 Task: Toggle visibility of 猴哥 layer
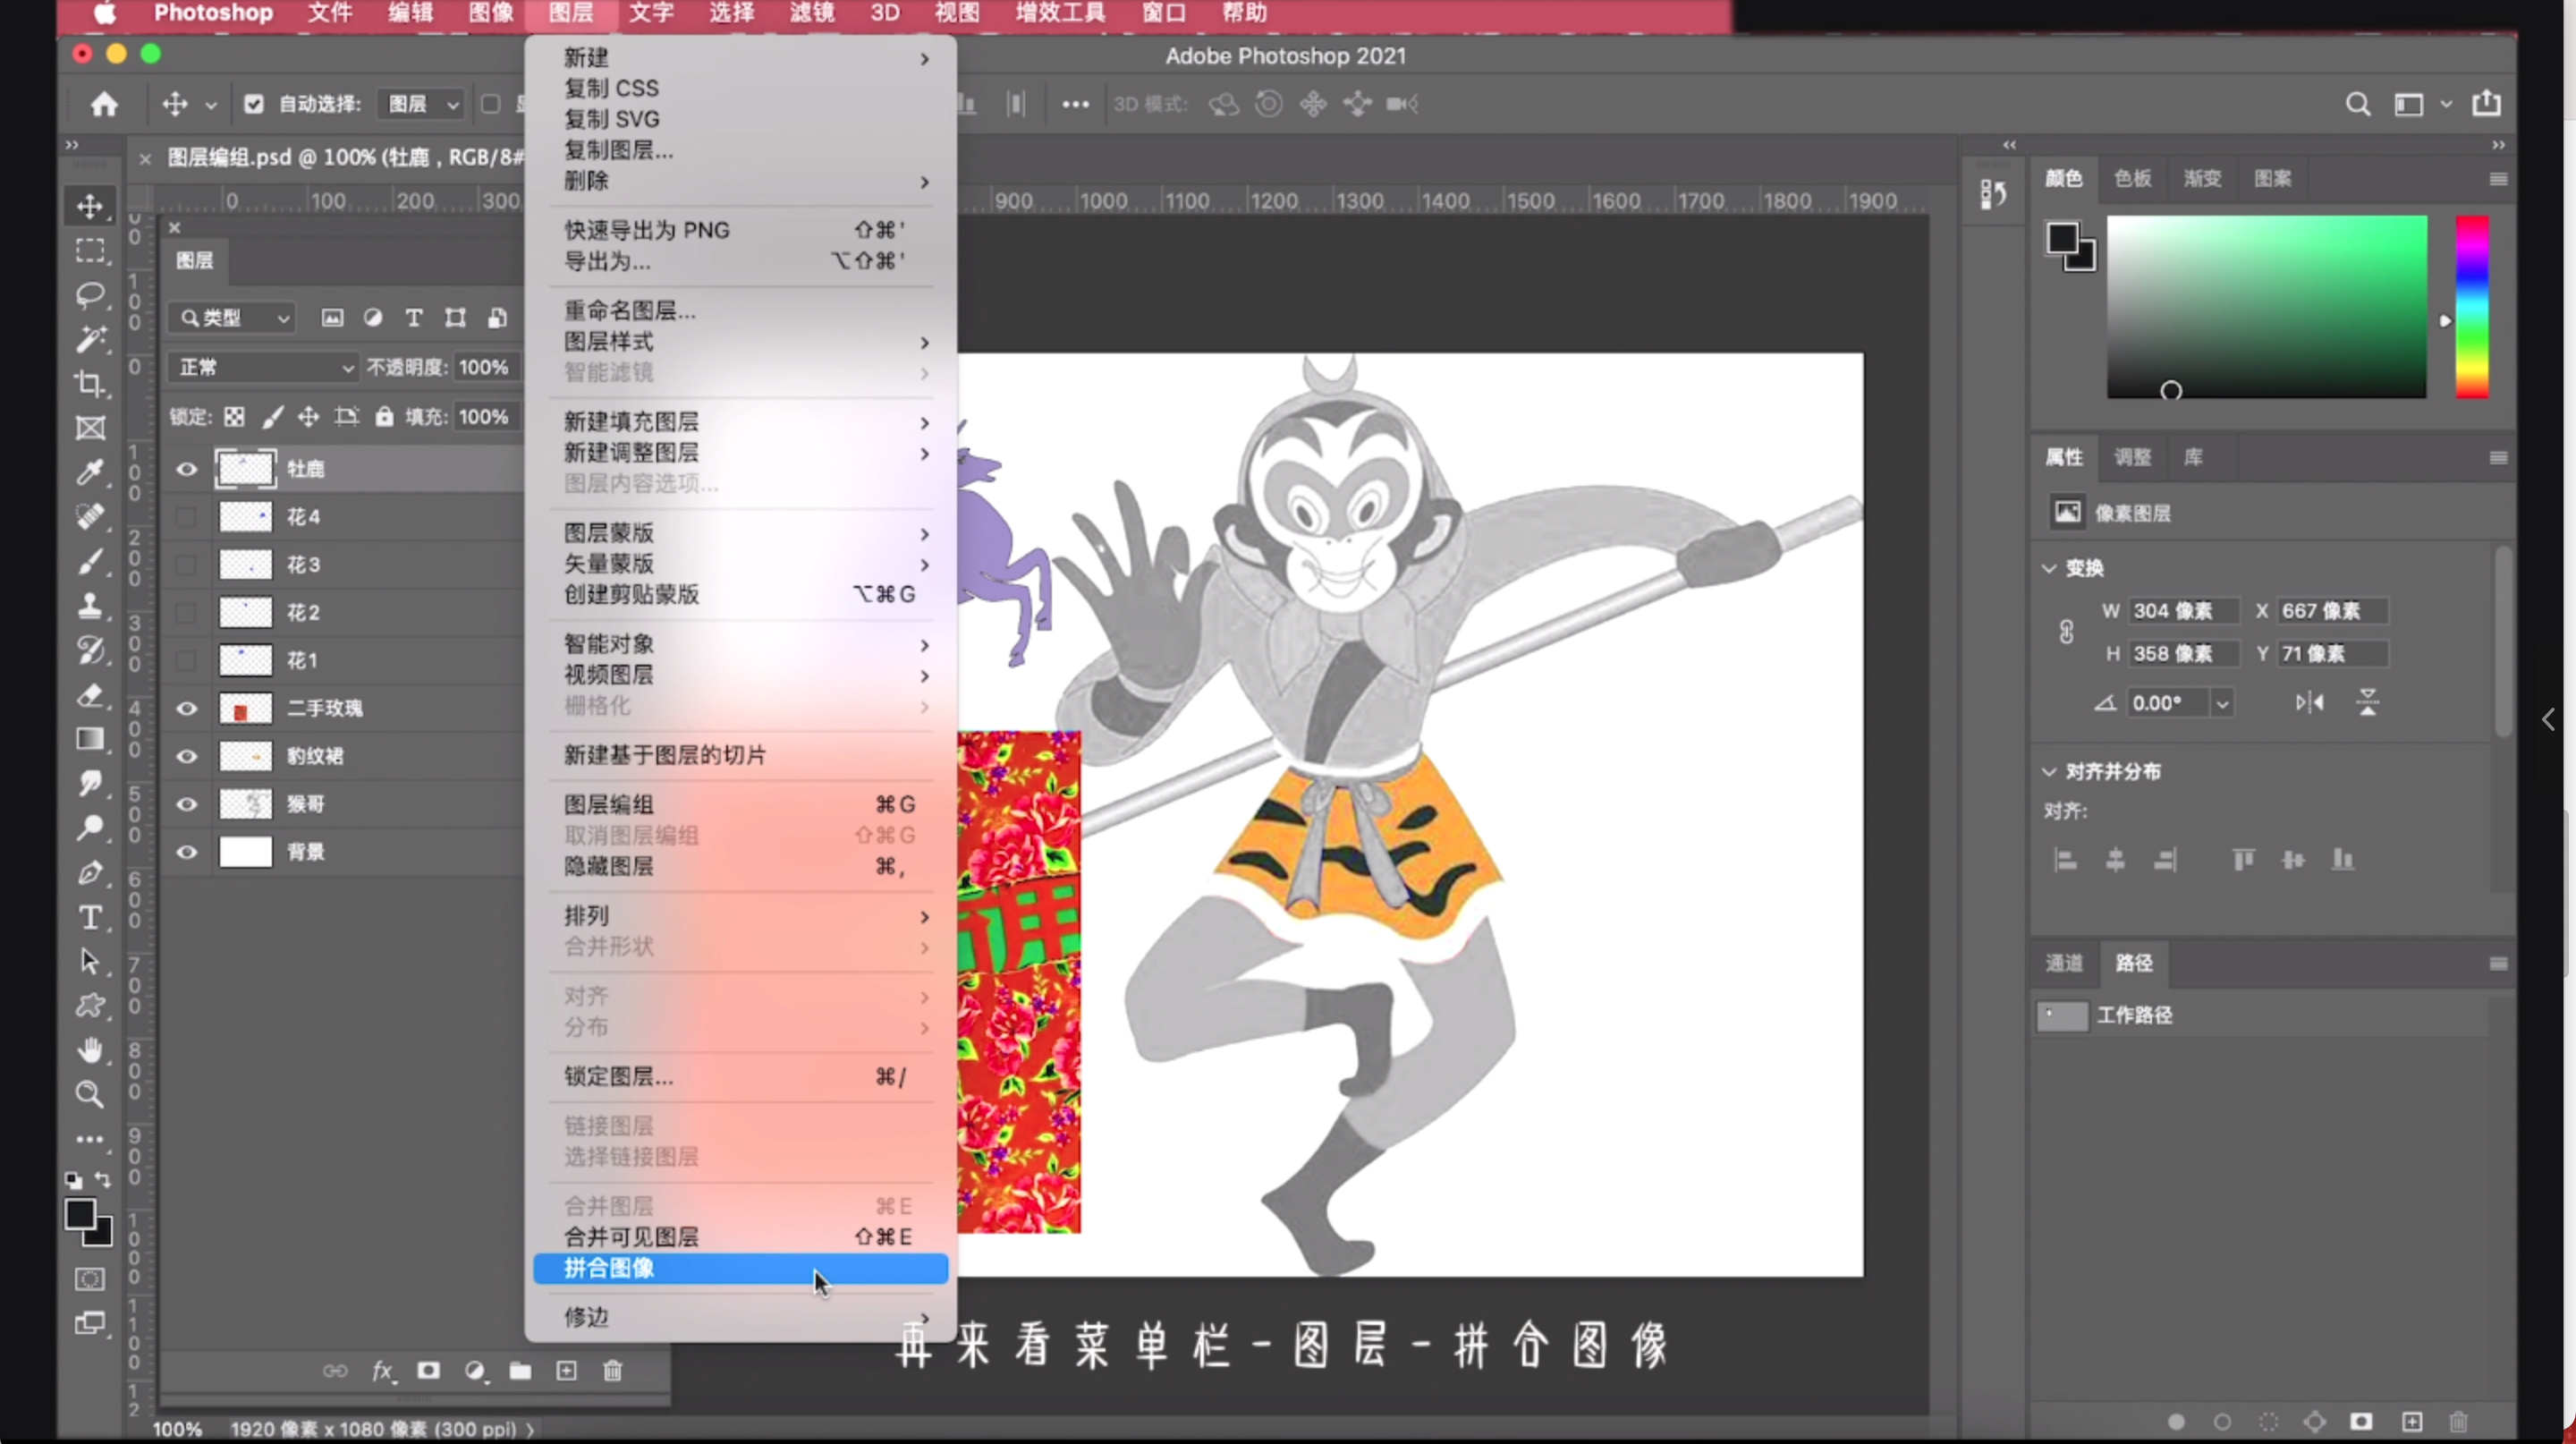186,804
